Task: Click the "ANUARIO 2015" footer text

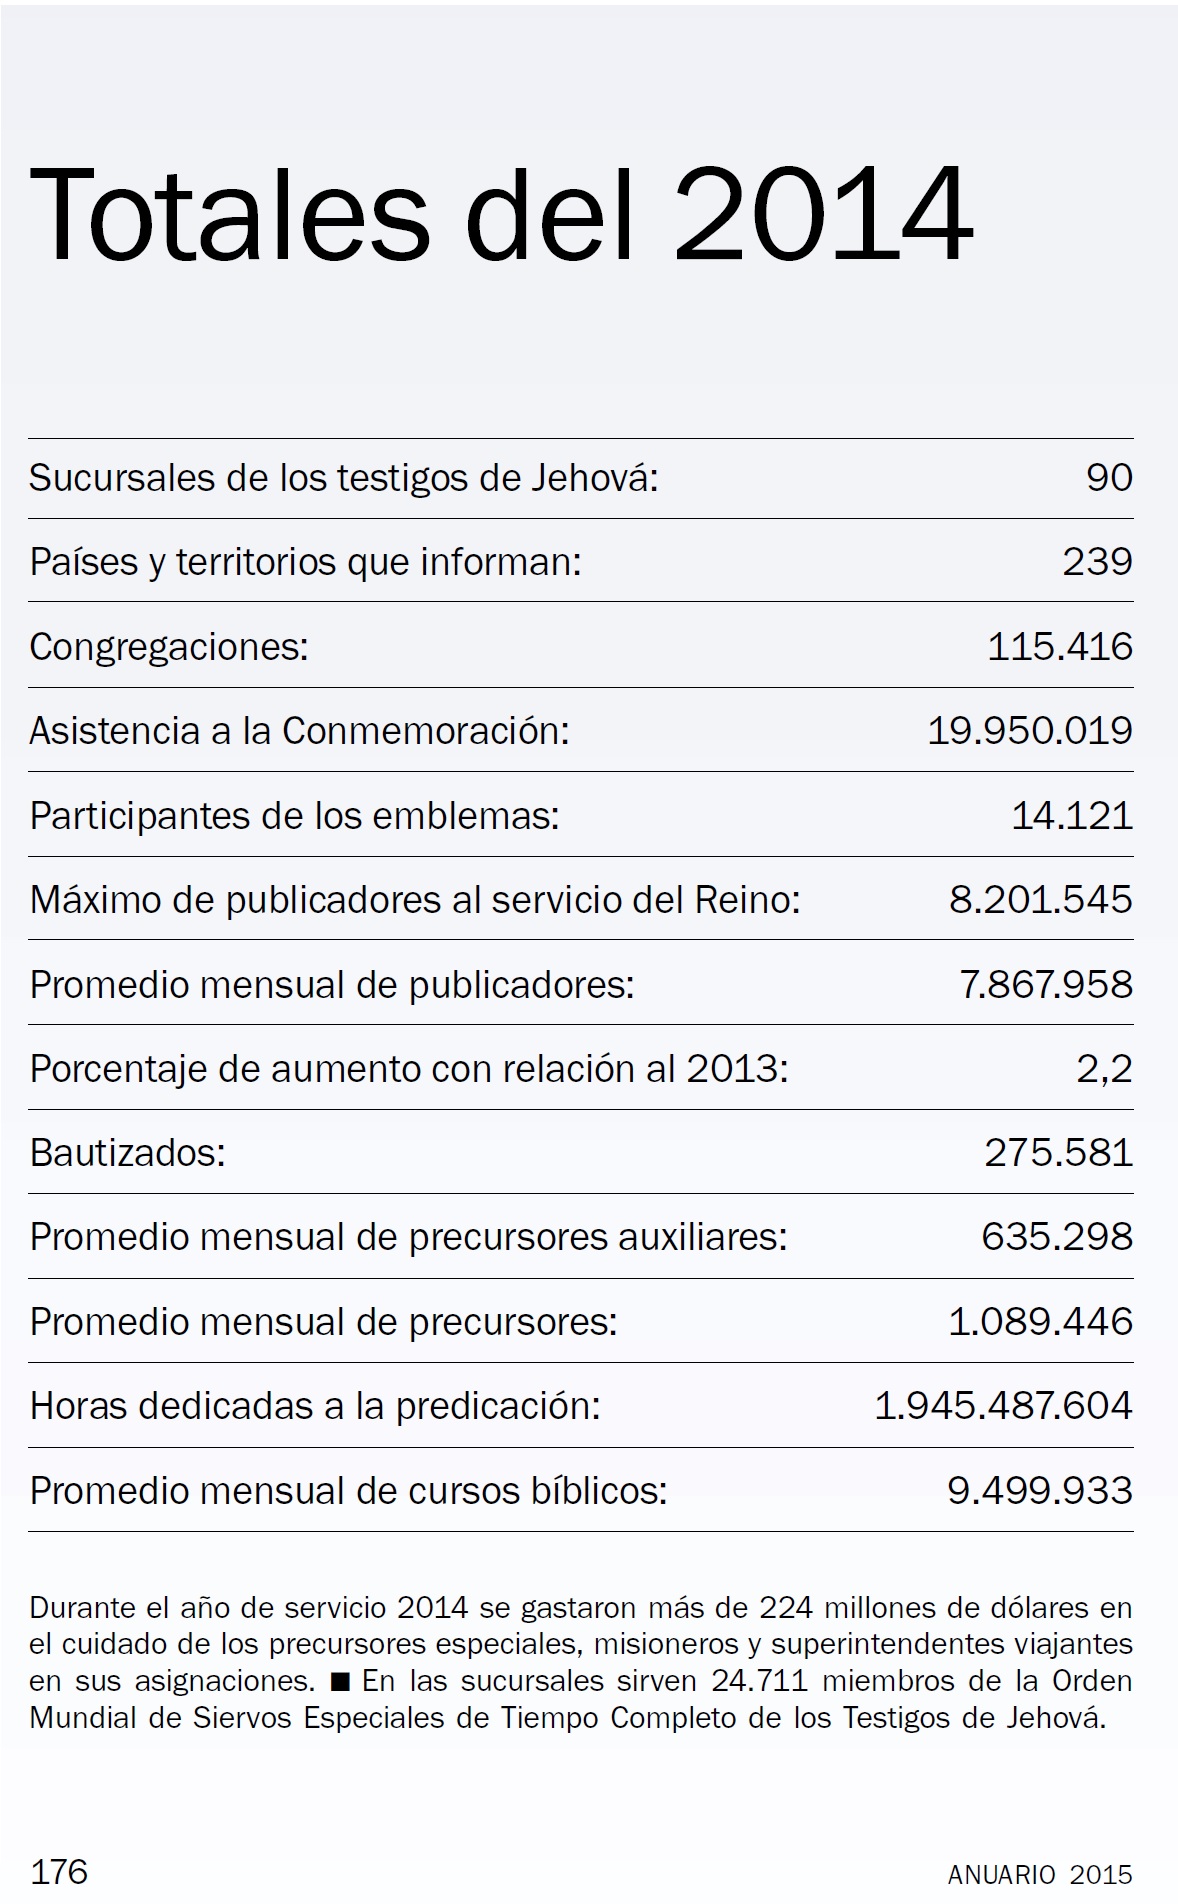Action: (1040, 1874)
